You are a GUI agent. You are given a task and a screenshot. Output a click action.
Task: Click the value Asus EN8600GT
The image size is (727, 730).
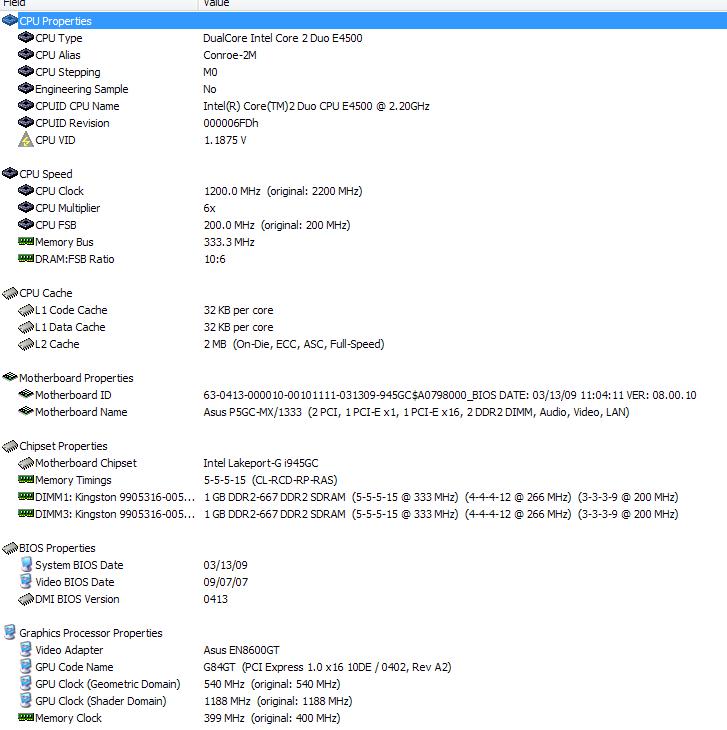241,650
